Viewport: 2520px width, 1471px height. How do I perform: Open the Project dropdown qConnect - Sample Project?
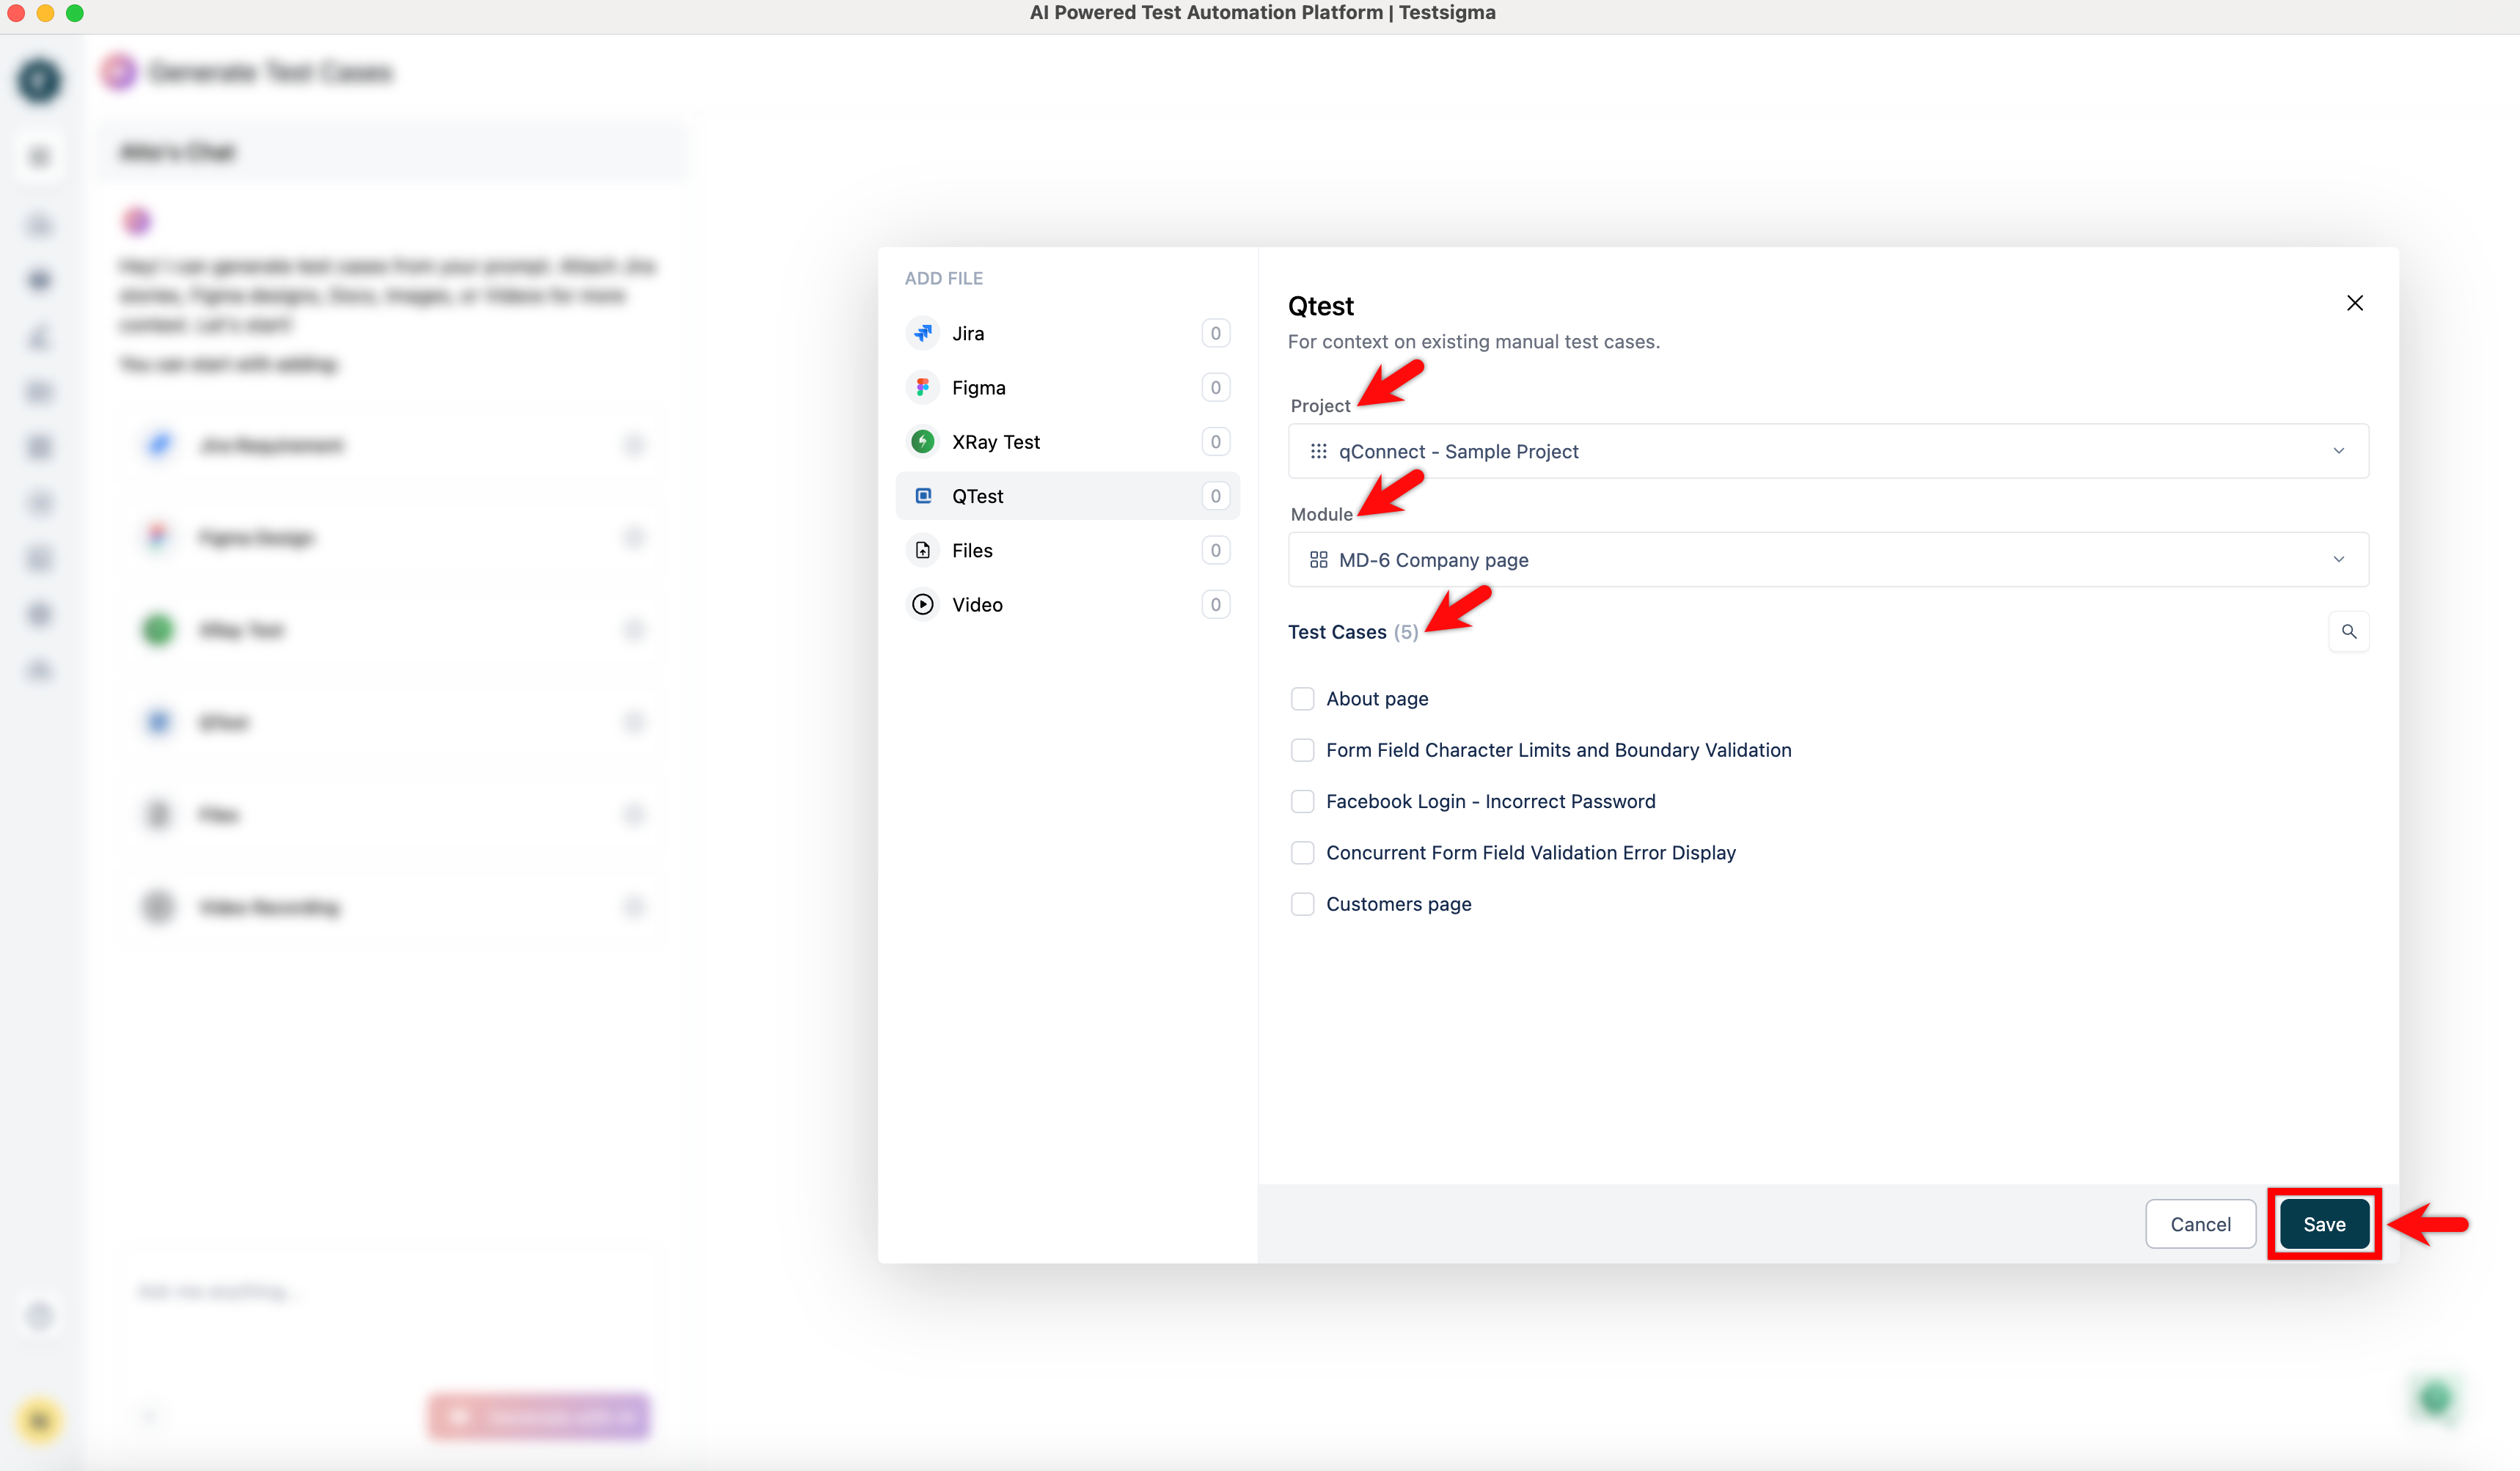click(x=1826, y=451)
